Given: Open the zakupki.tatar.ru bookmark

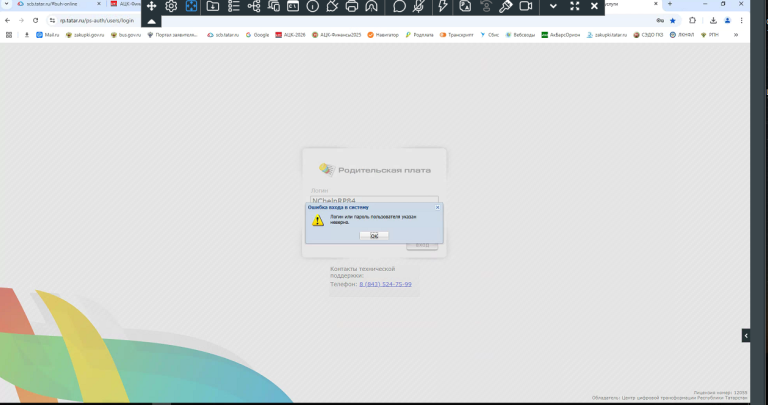Looking at the screenshot, I should point(607,35).
